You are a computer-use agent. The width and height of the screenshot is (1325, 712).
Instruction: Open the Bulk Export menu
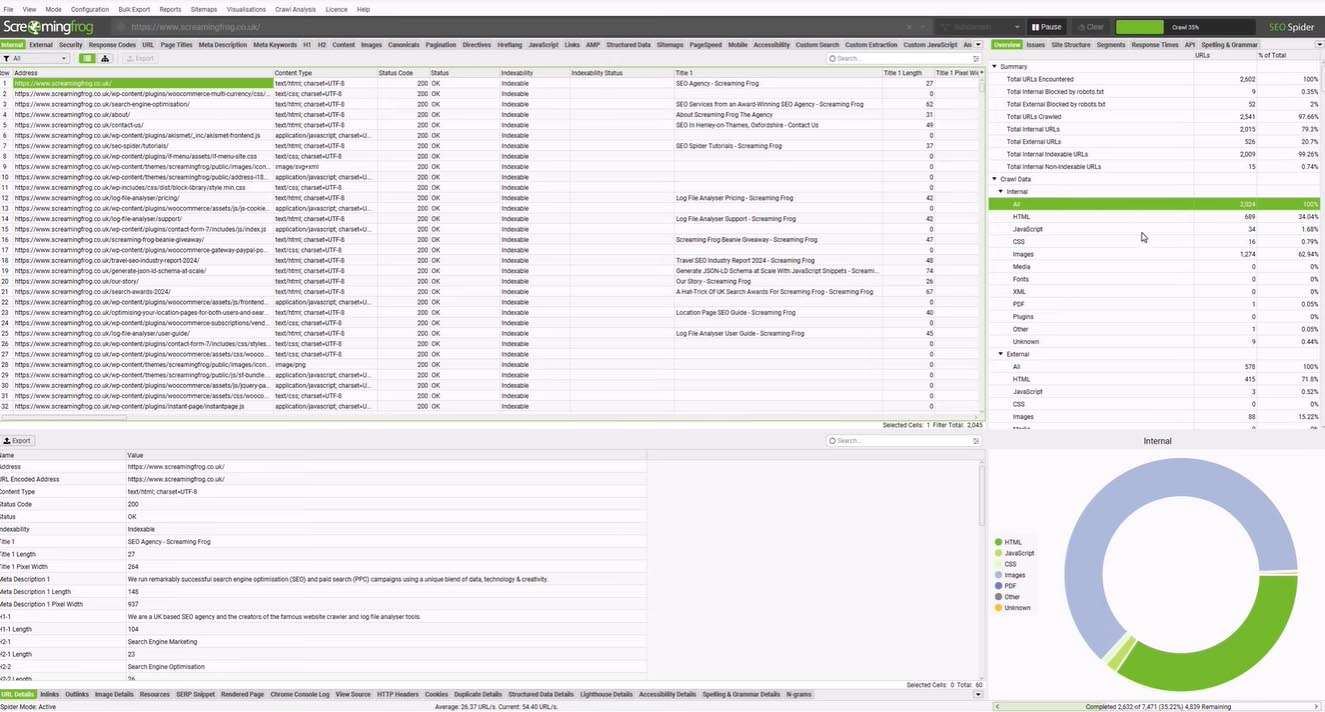coord(133,9)
